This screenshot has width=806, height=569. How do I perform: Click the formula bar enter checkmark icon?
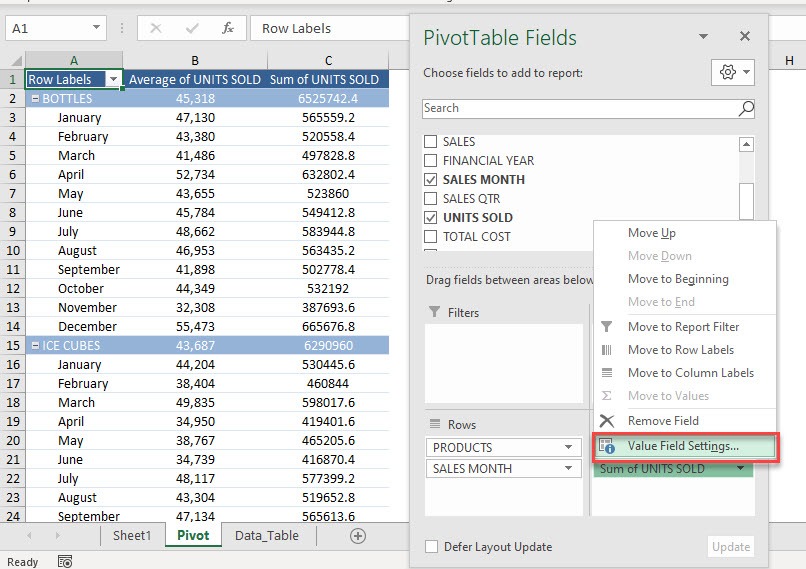(192, 28)
